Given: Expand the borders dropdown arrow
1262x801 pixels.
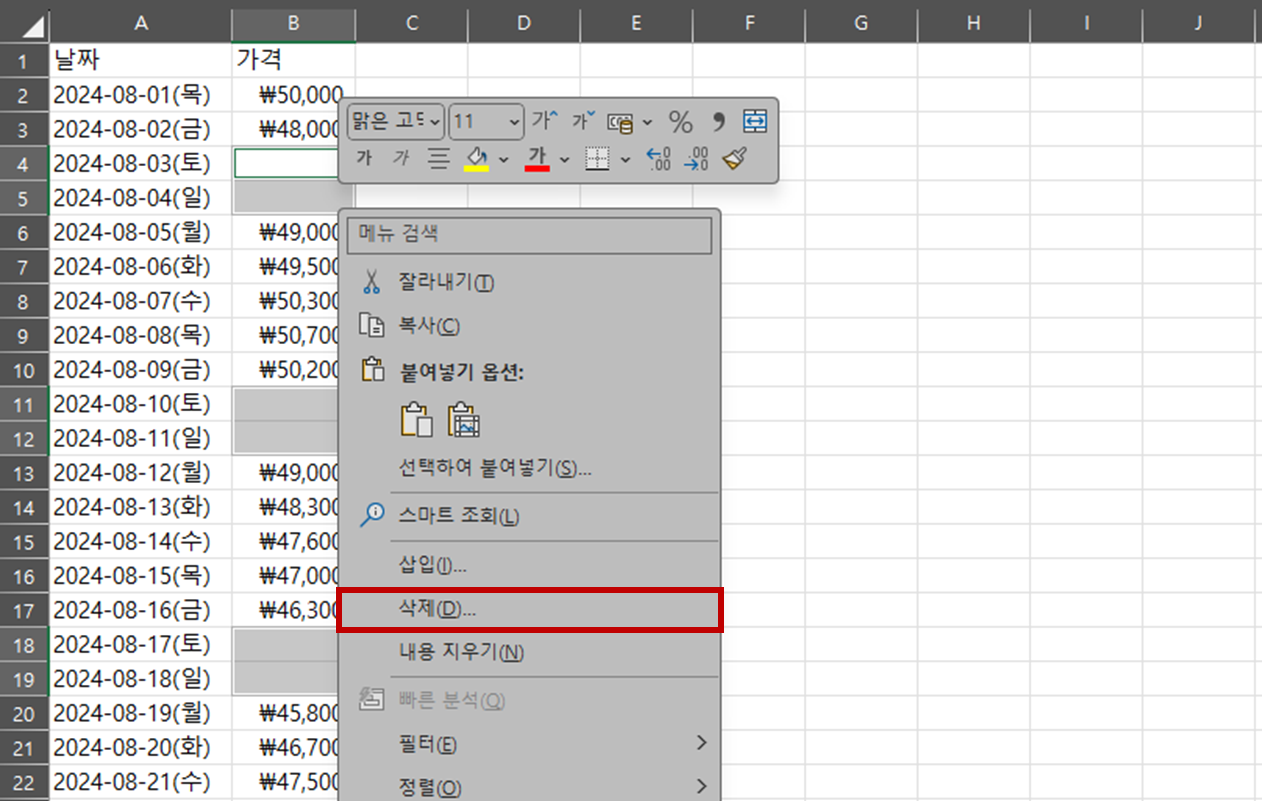Looking at the screenshot, I should pos(627,159).
